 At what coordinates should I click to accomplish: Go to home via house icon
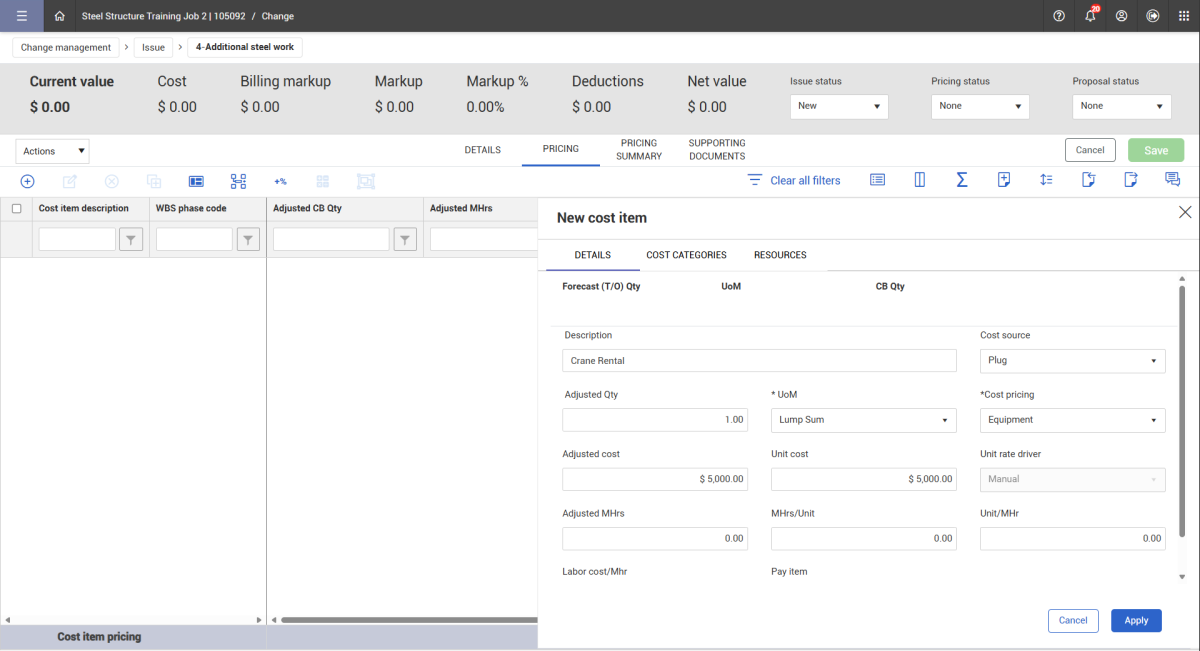pyautogui.click(x=60, y=16)
